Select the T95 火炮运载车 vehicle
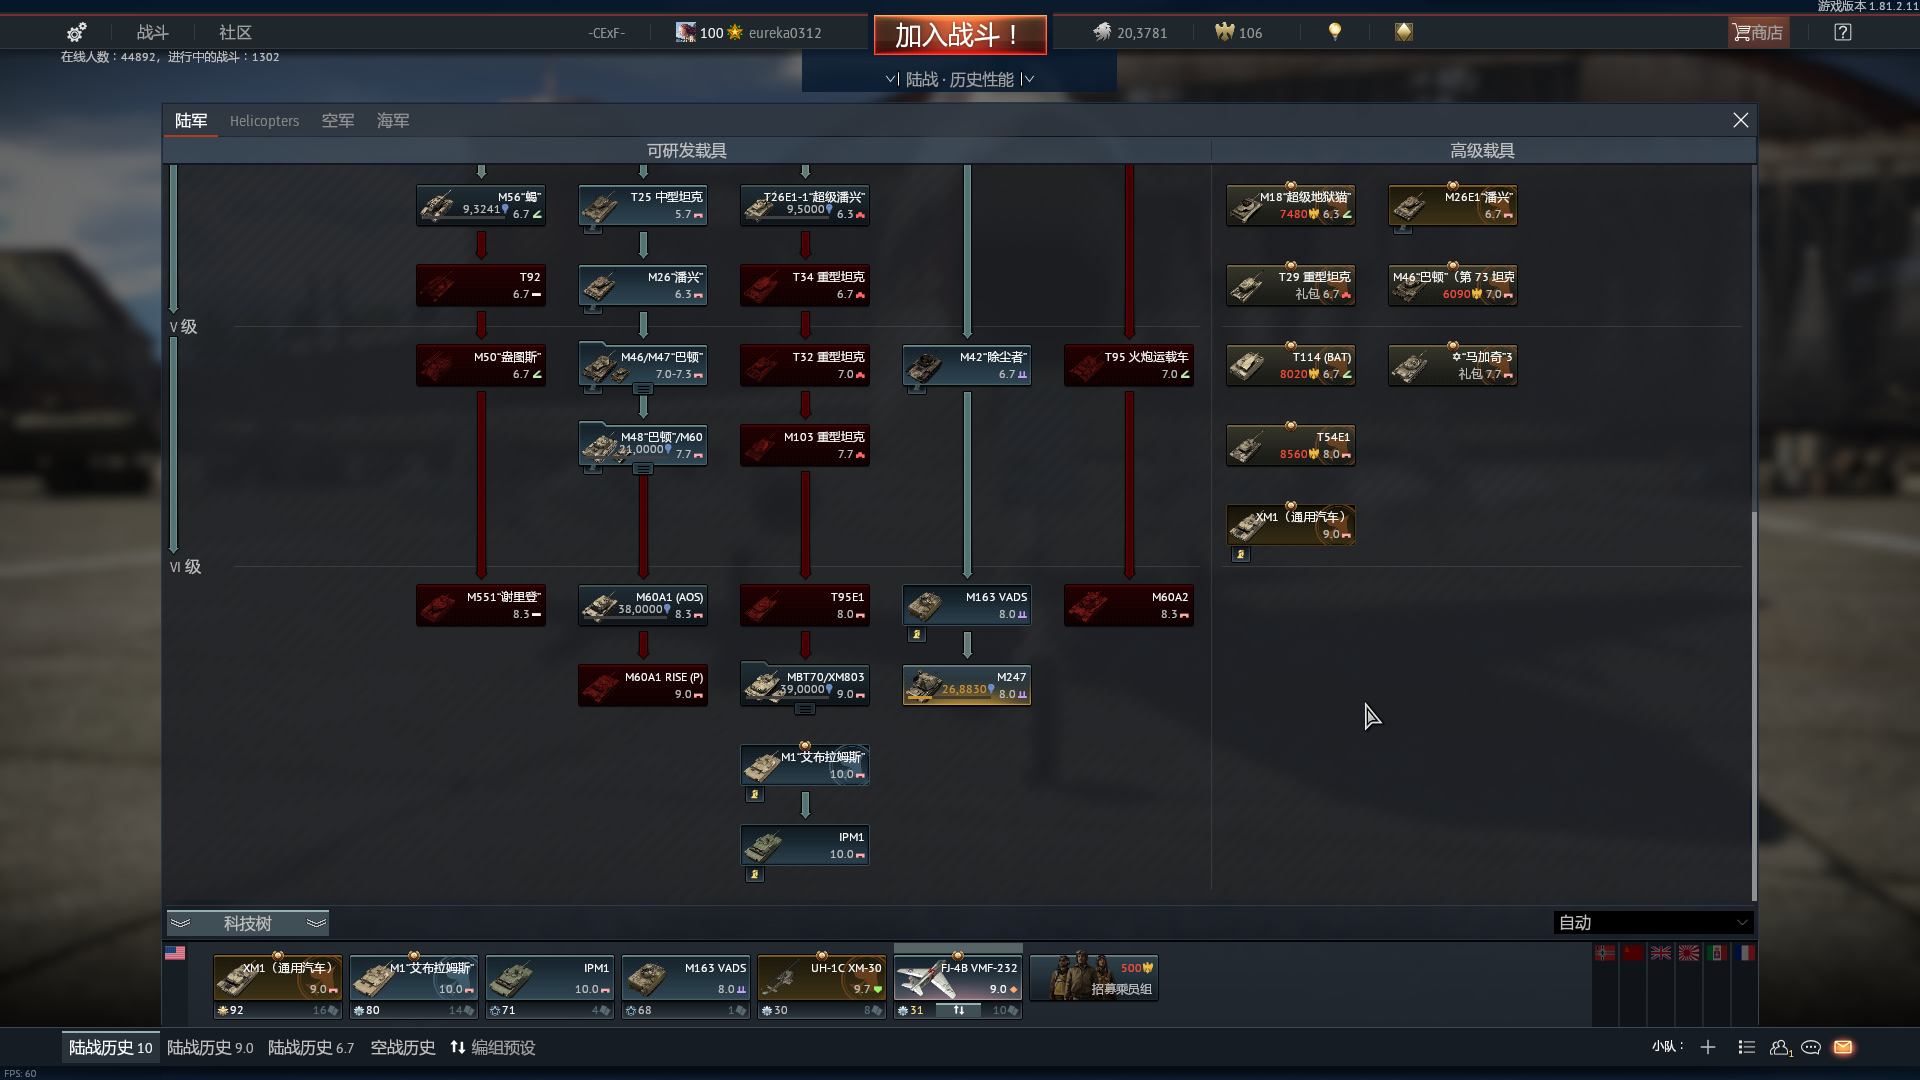The height and width of the screenshot is (1080, 1920). point(1129,365)
